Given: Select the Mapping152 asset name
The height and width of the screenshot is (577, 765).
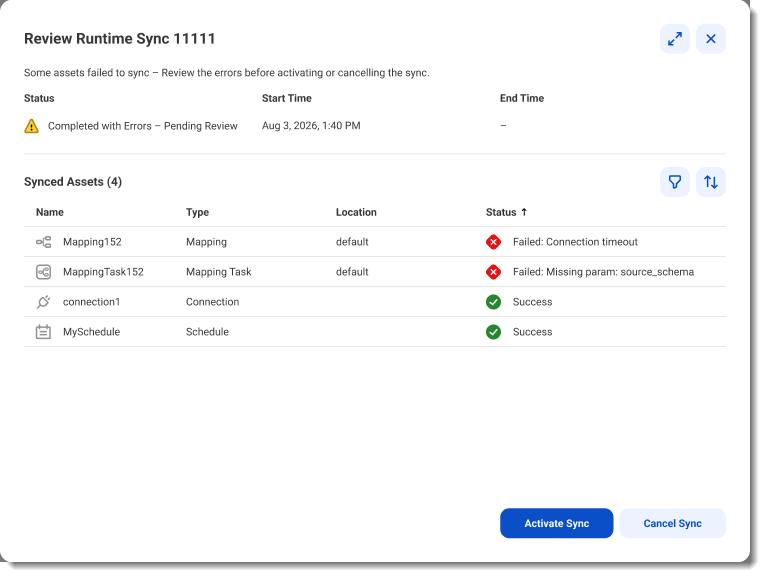Looking at the screenshot, I should point(92,242).
